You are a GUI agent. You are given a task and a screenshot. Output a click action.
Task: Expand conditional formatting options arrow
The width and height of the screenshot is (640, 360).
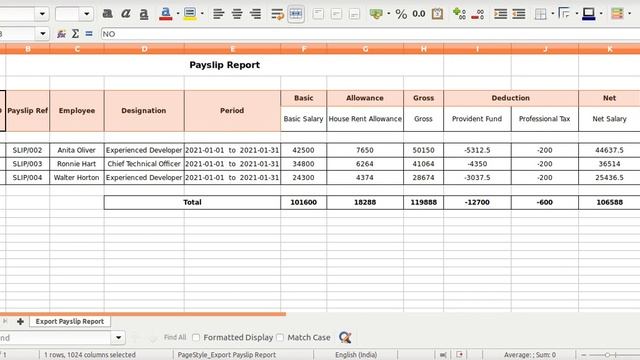[x=630, y=14]
